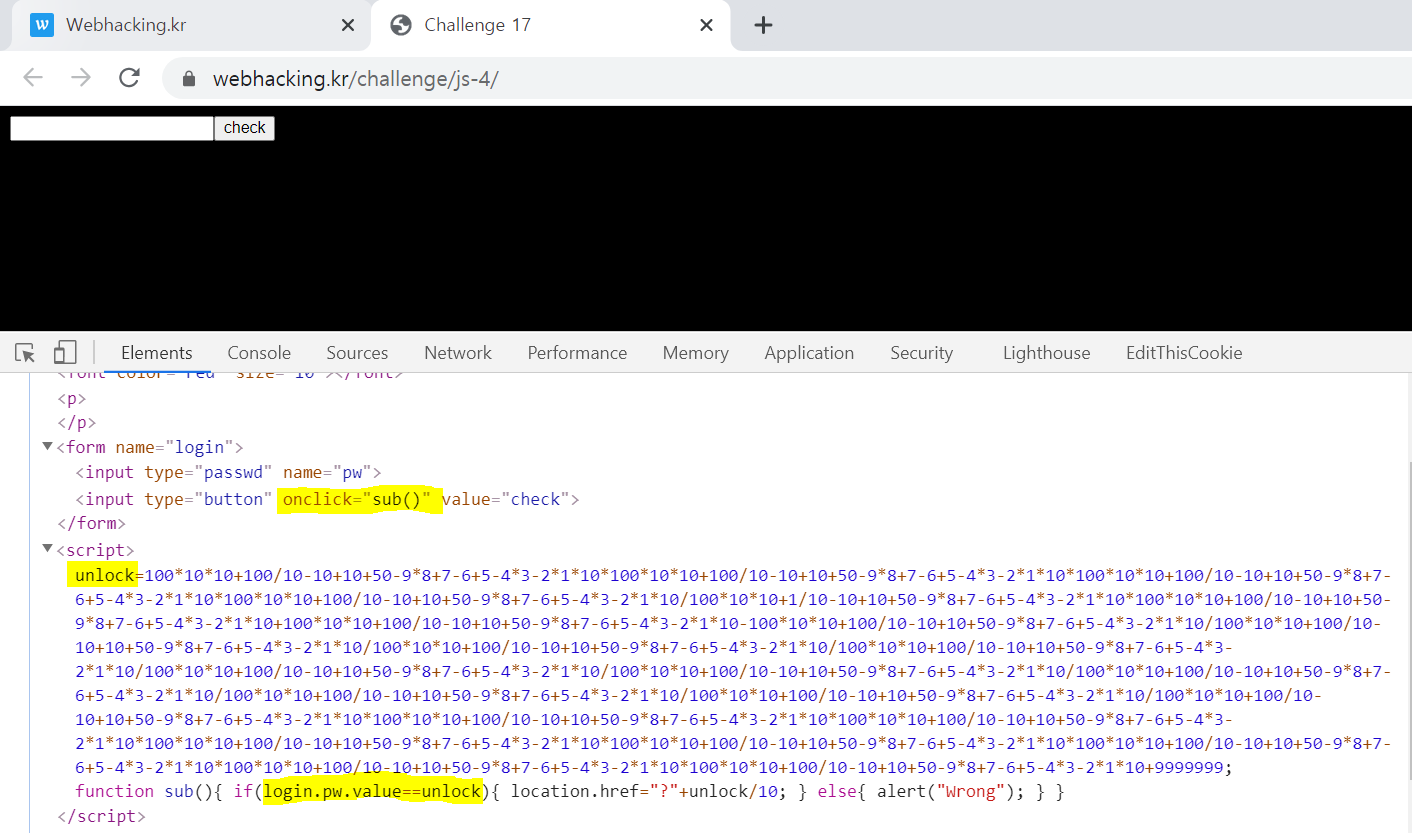This screenshot has width=1412, height=833.
Task: Select the input type="button" line
Action: point(328,498)
